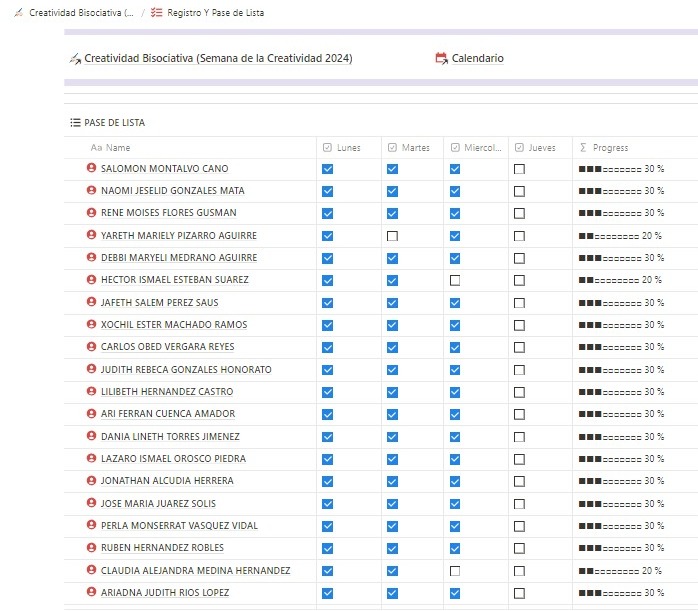The image size is (698, 611).
Task: Click the person icon beside PERLA MONSERRAT VASQUEZ VIDAL
Action: pos(91,525)
